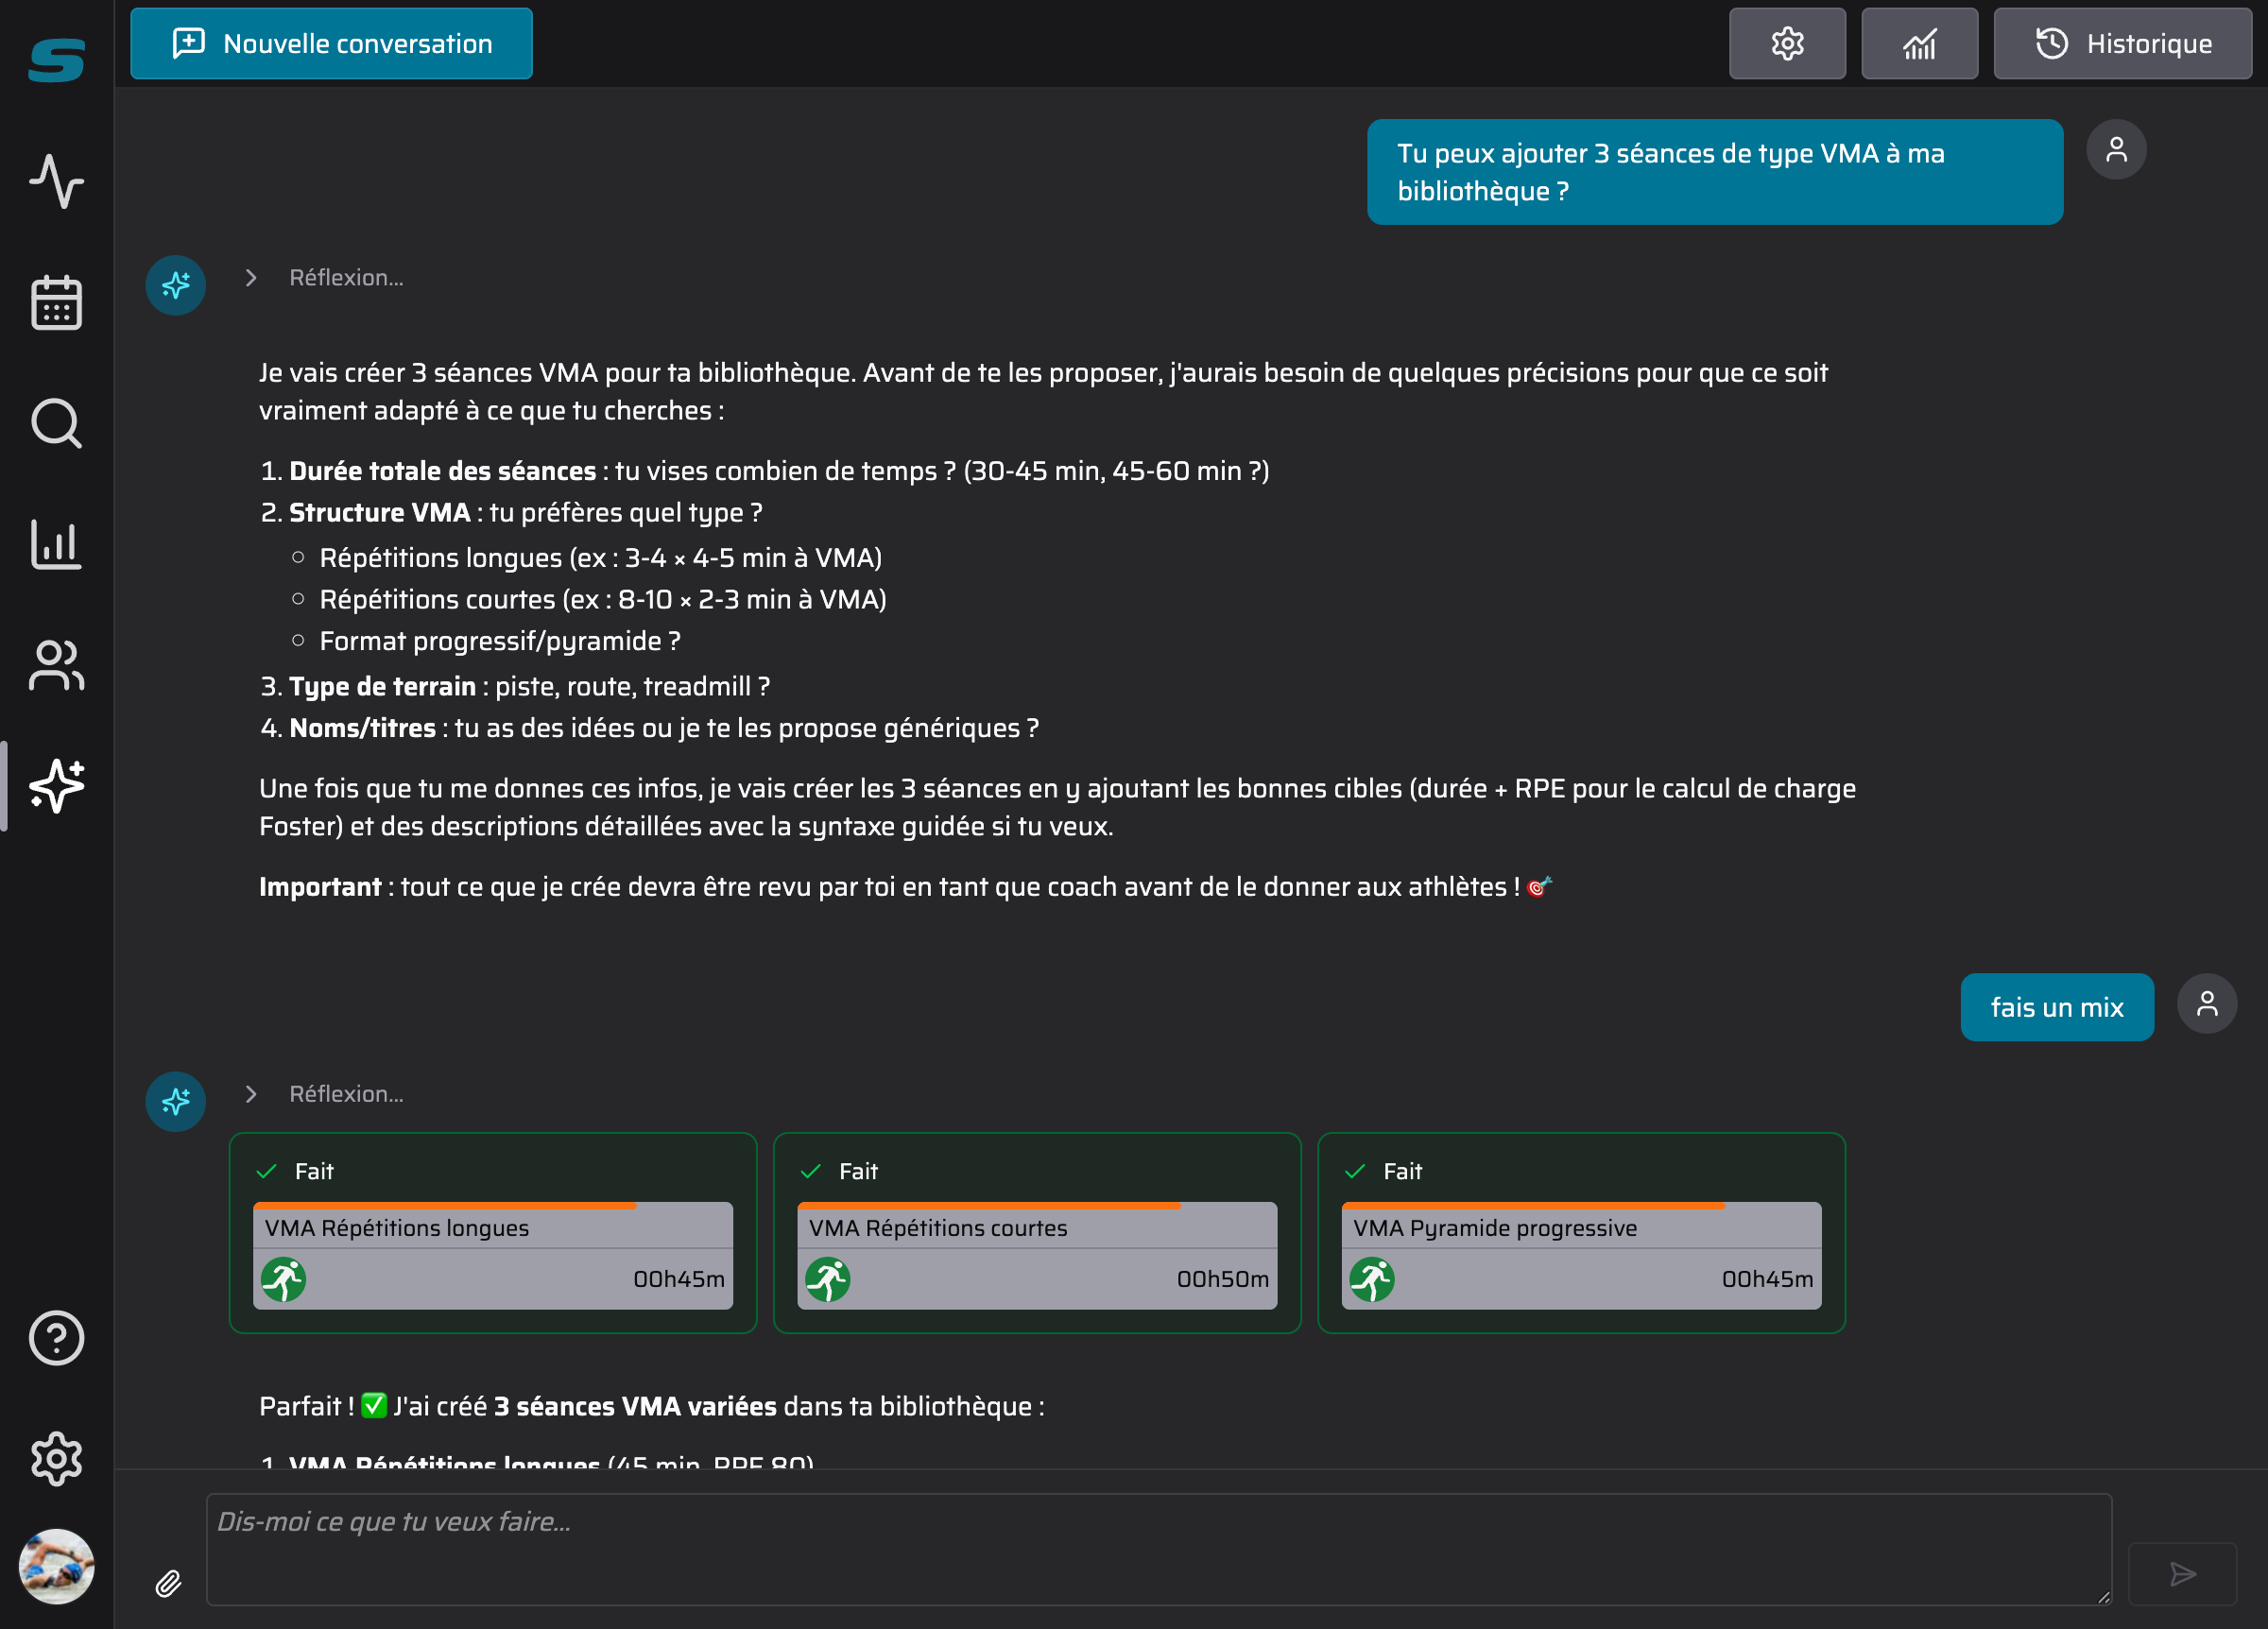Click the paperclip attachment icon
The height and width of the screenshot is (1629, 2268).
[168, 1583]
